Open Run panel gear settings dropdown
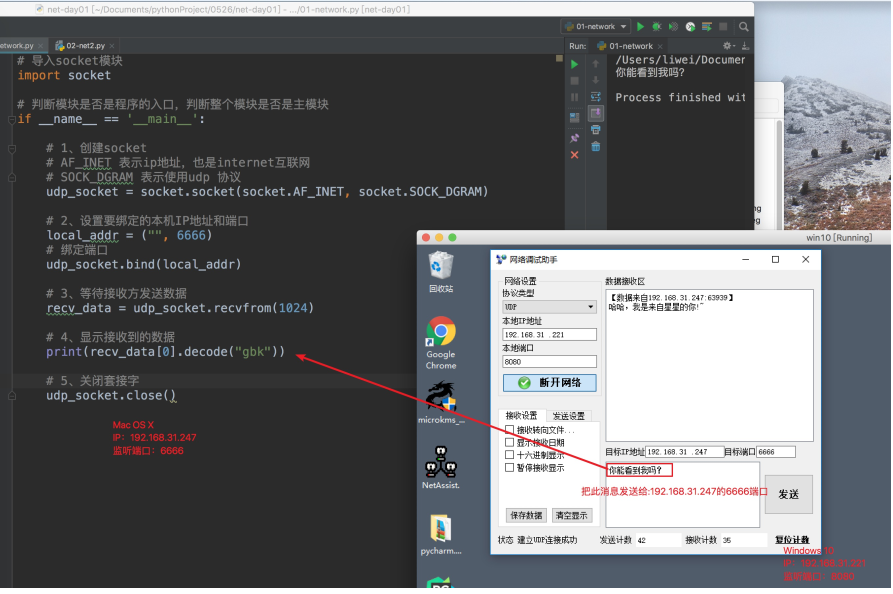Viewport: 893px width, 594px height. click(x=730, y=45)
